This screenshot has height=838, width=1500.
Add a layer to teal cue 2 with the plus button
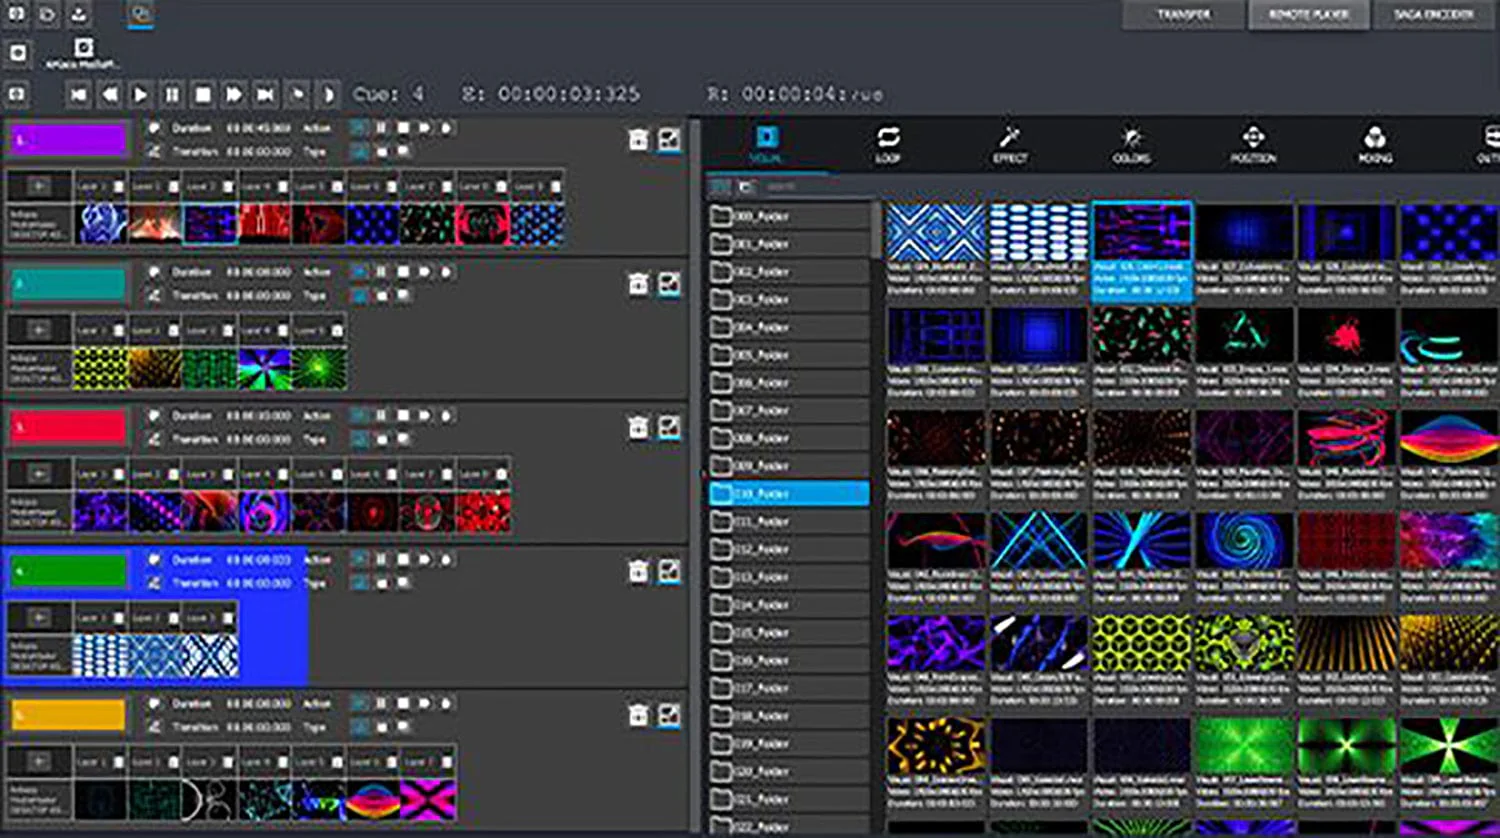pos(38,329)
